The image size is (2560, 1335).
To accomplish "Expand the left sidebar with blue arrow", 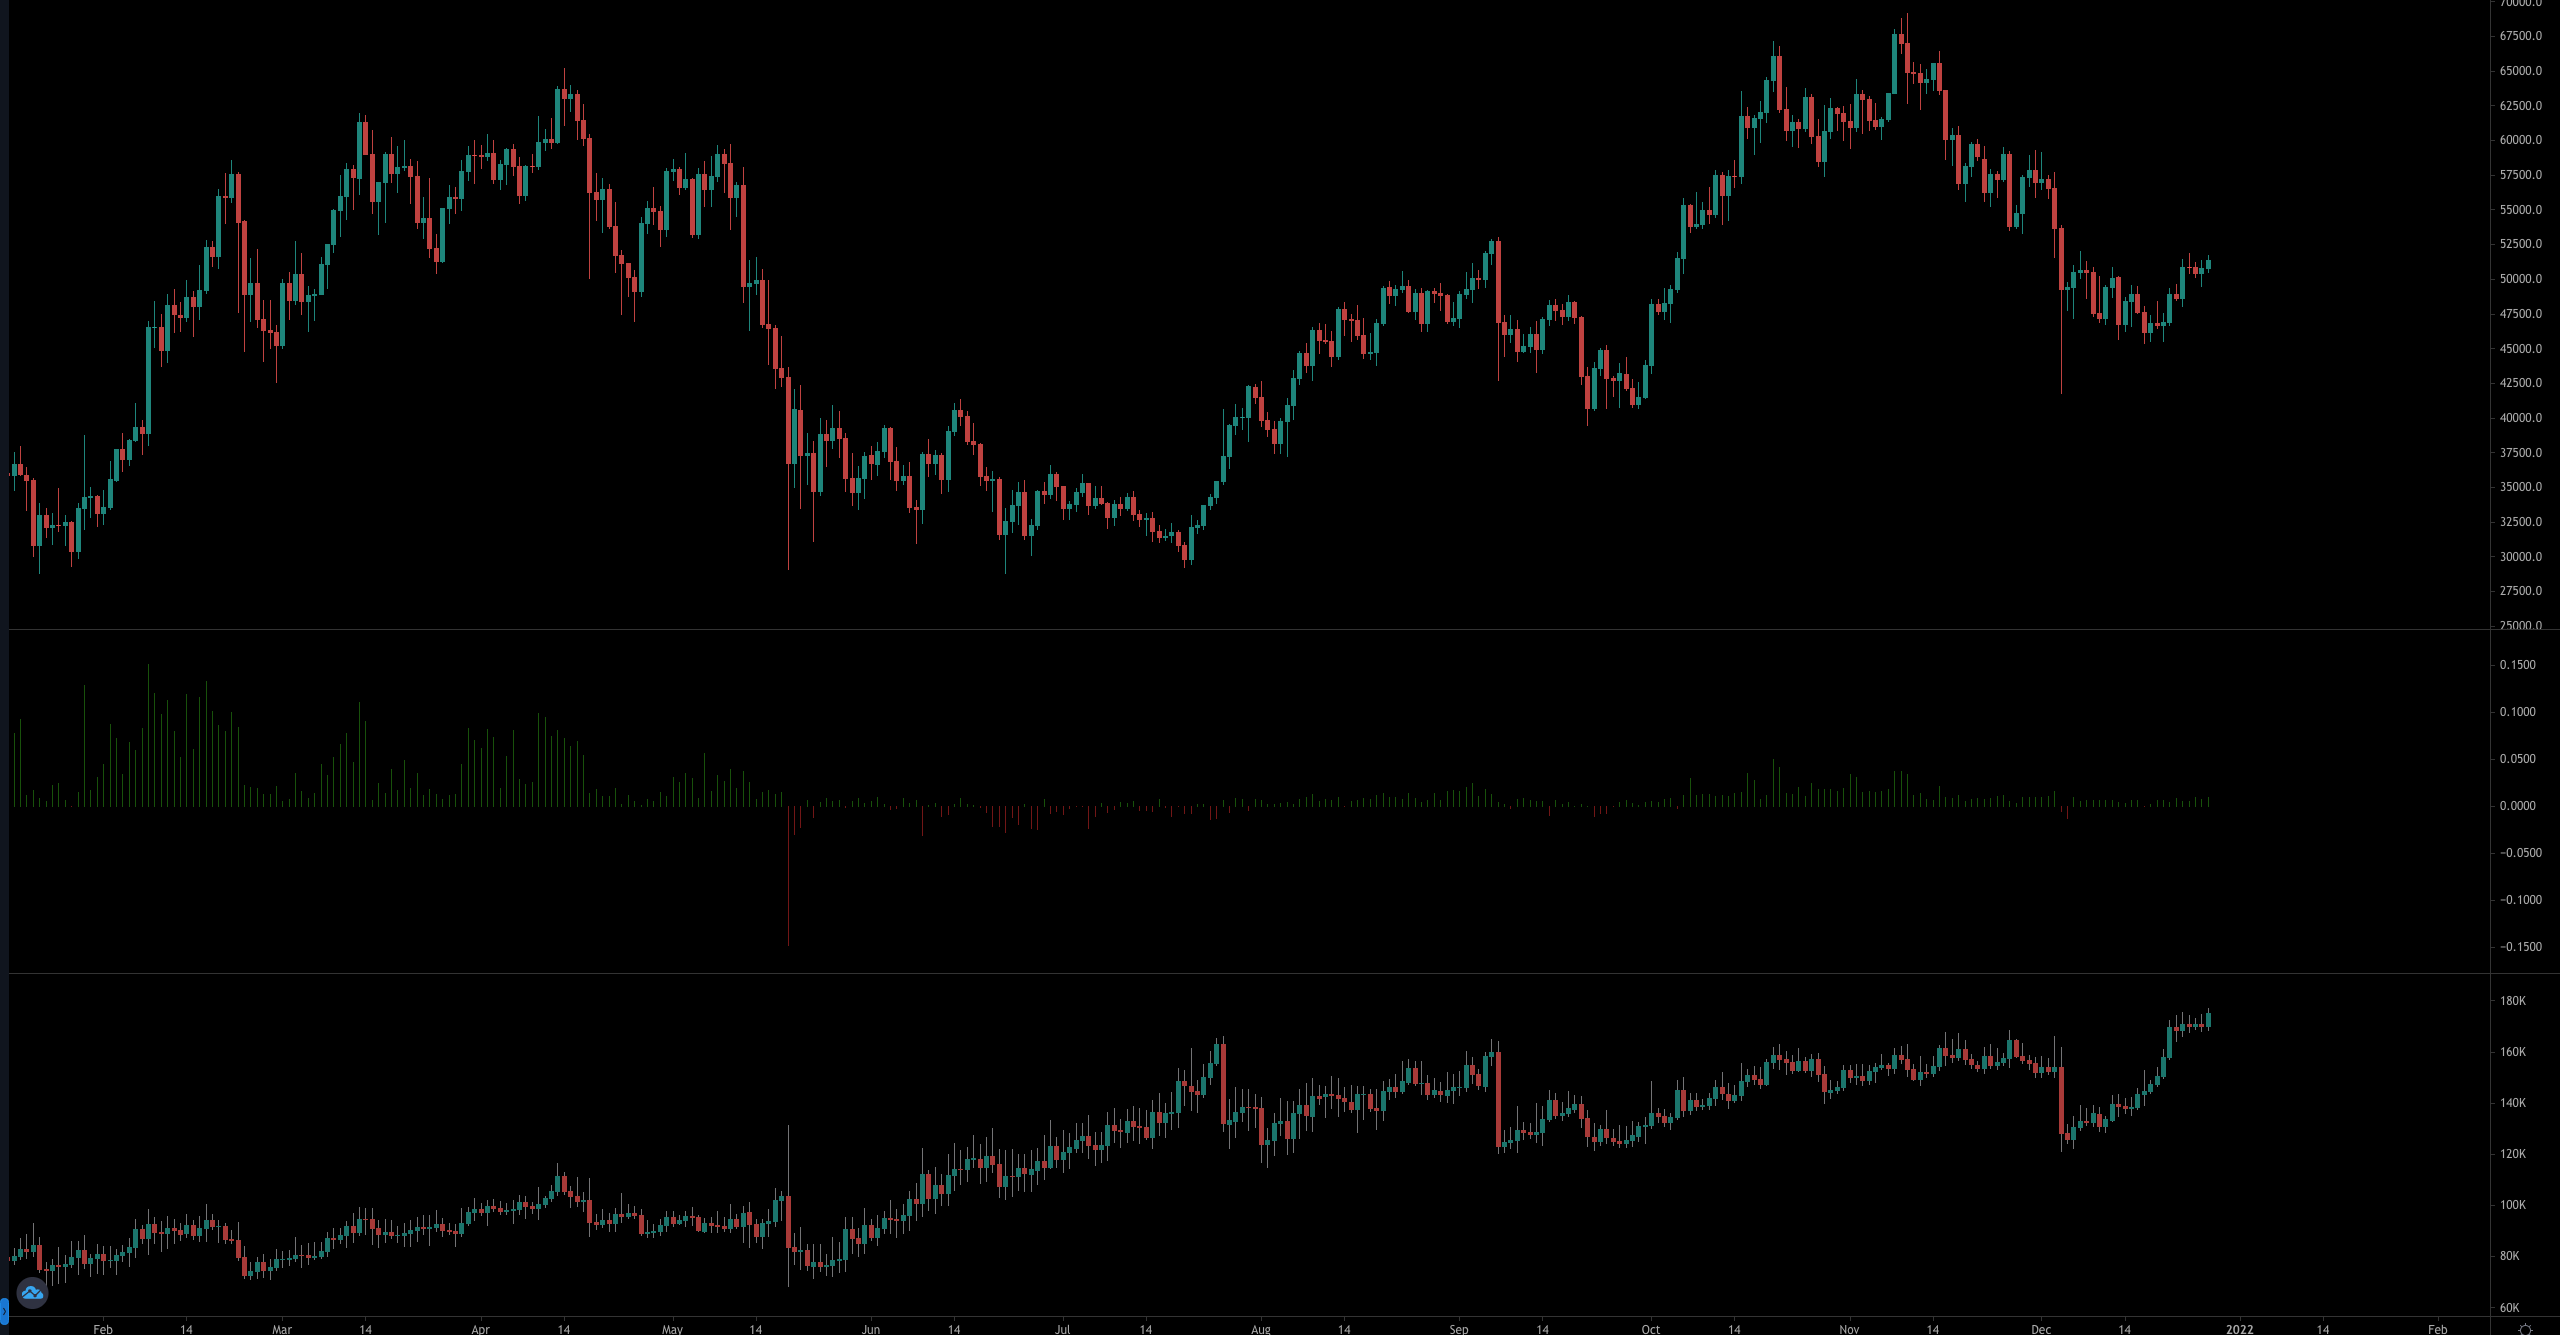I will pos(4,1309).
